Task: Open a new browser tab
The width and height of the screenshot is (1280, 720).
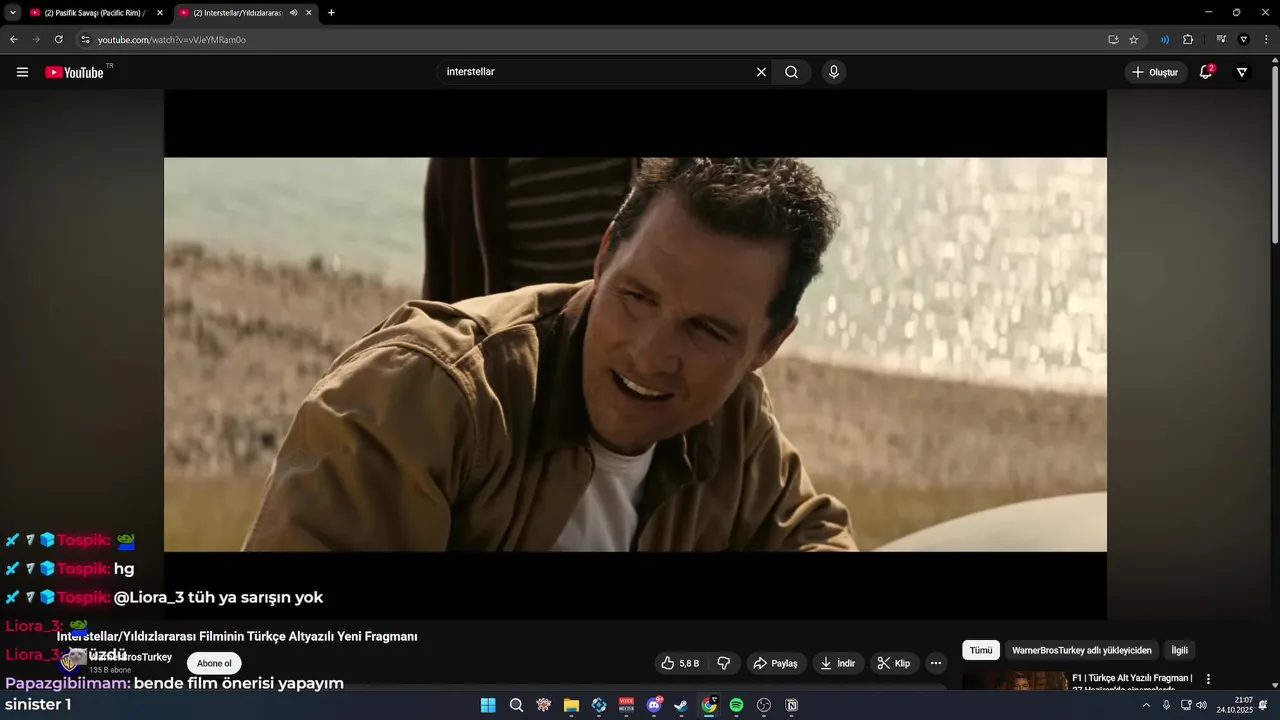Action: [331, 13]
